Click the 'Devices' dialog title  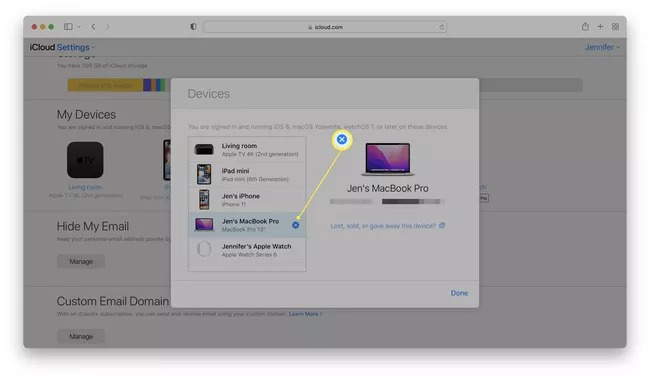(x=209, y=94)
